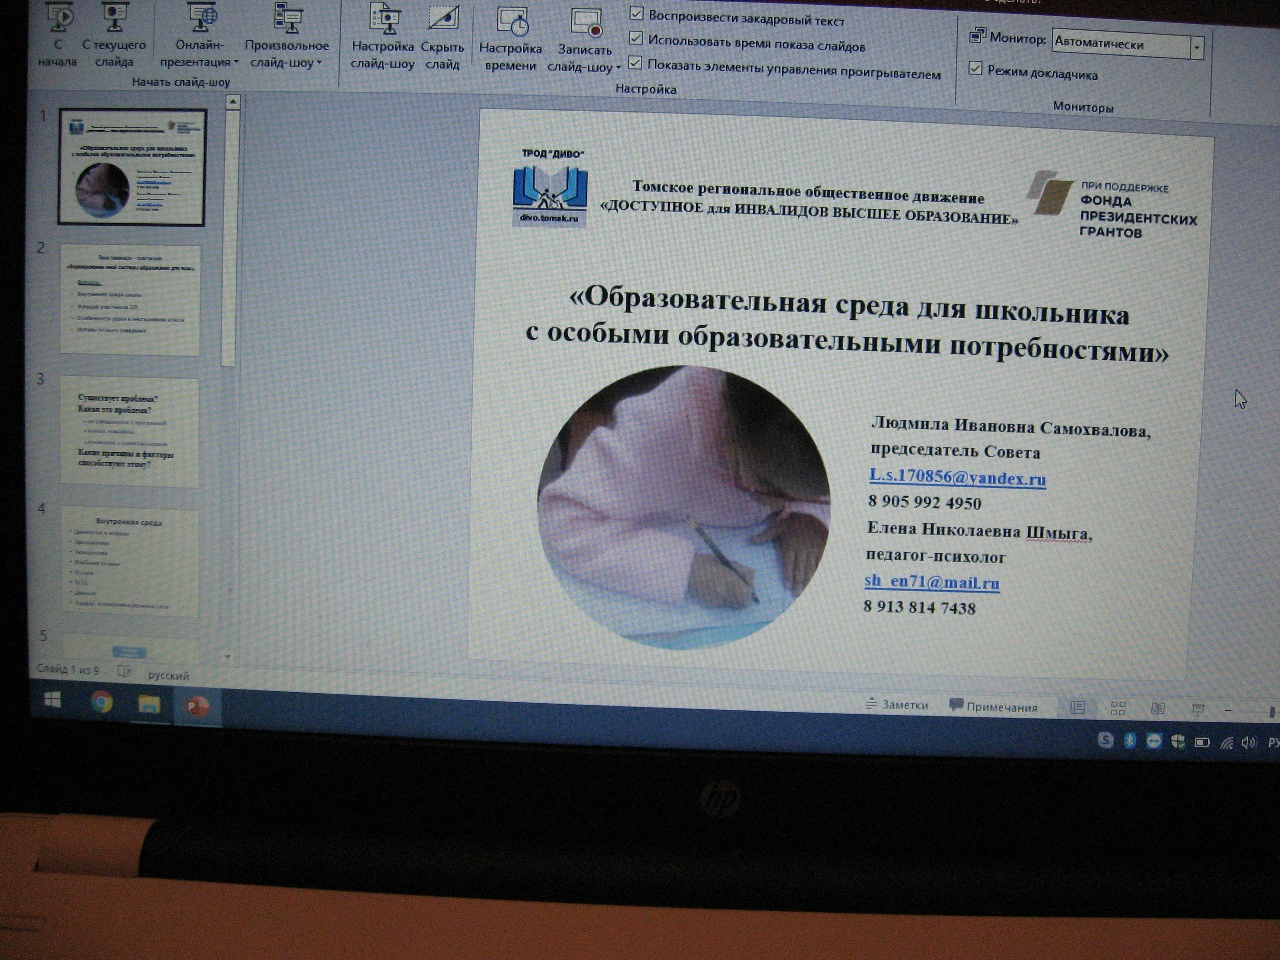Click Скрыть слайд button
Viewport: 1280px width, 960px height.
[442, 39]
